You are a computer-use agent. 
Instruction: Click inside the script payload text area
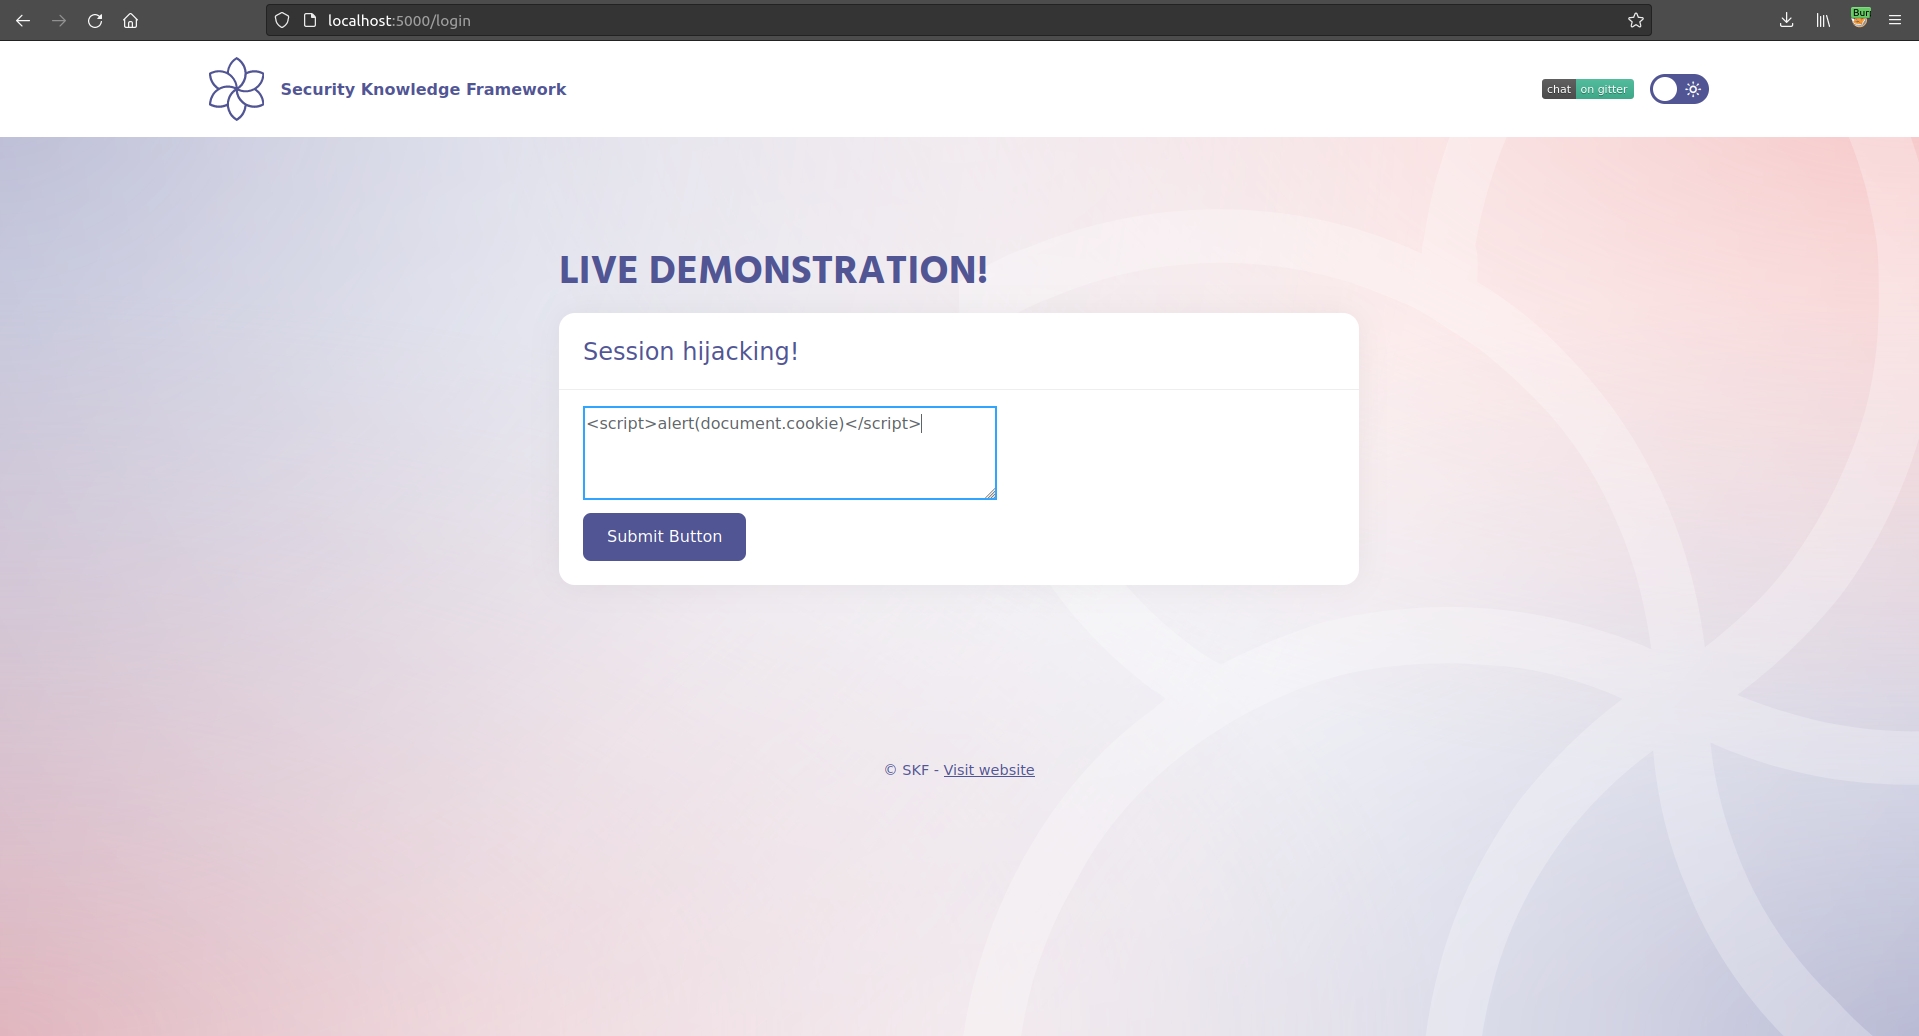point(788,460)
